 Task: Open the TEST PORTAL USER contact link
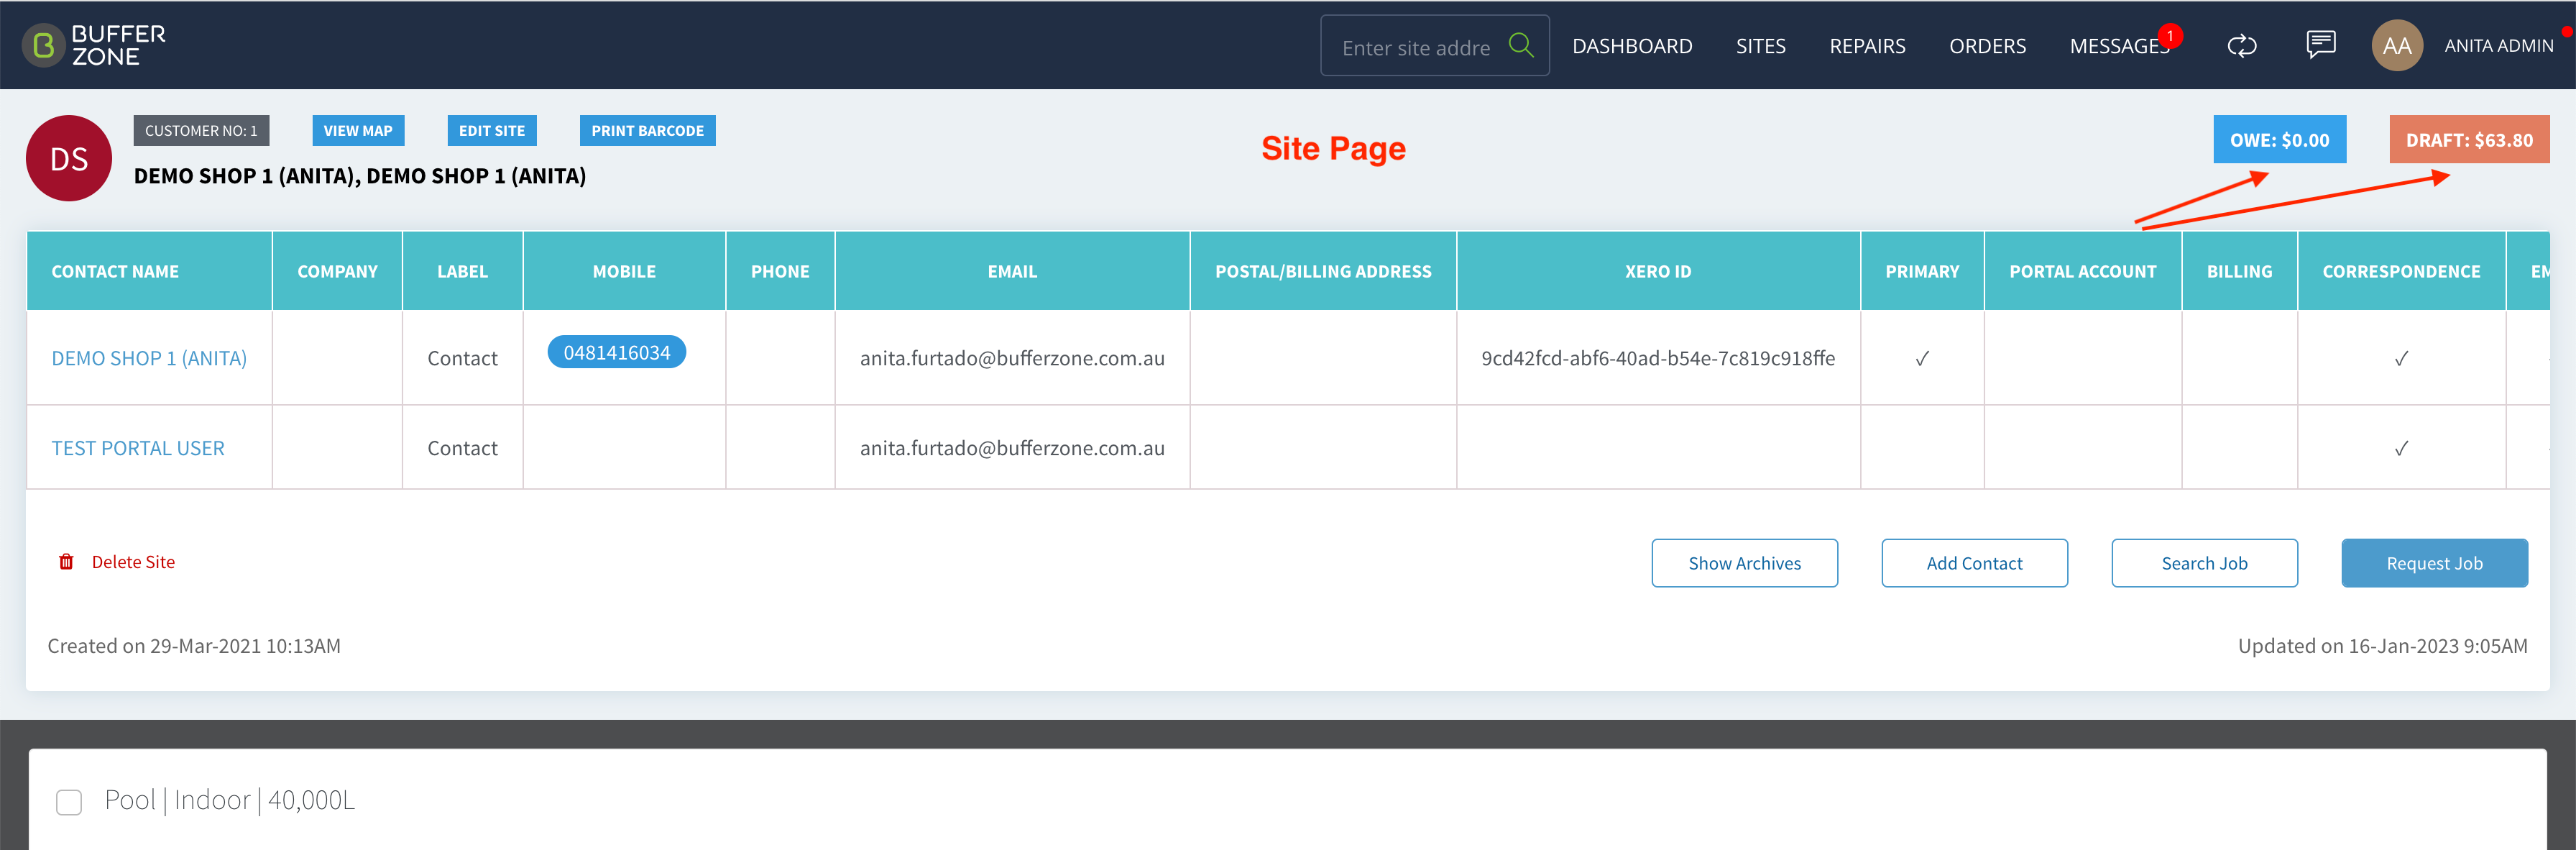(138, 448)
